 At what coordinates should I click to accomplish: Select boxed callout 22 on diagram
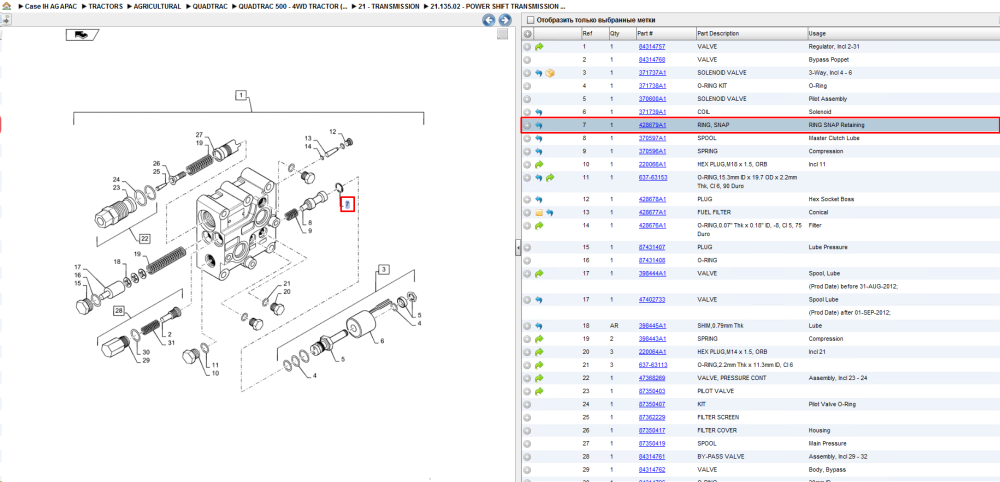[145, 239]
